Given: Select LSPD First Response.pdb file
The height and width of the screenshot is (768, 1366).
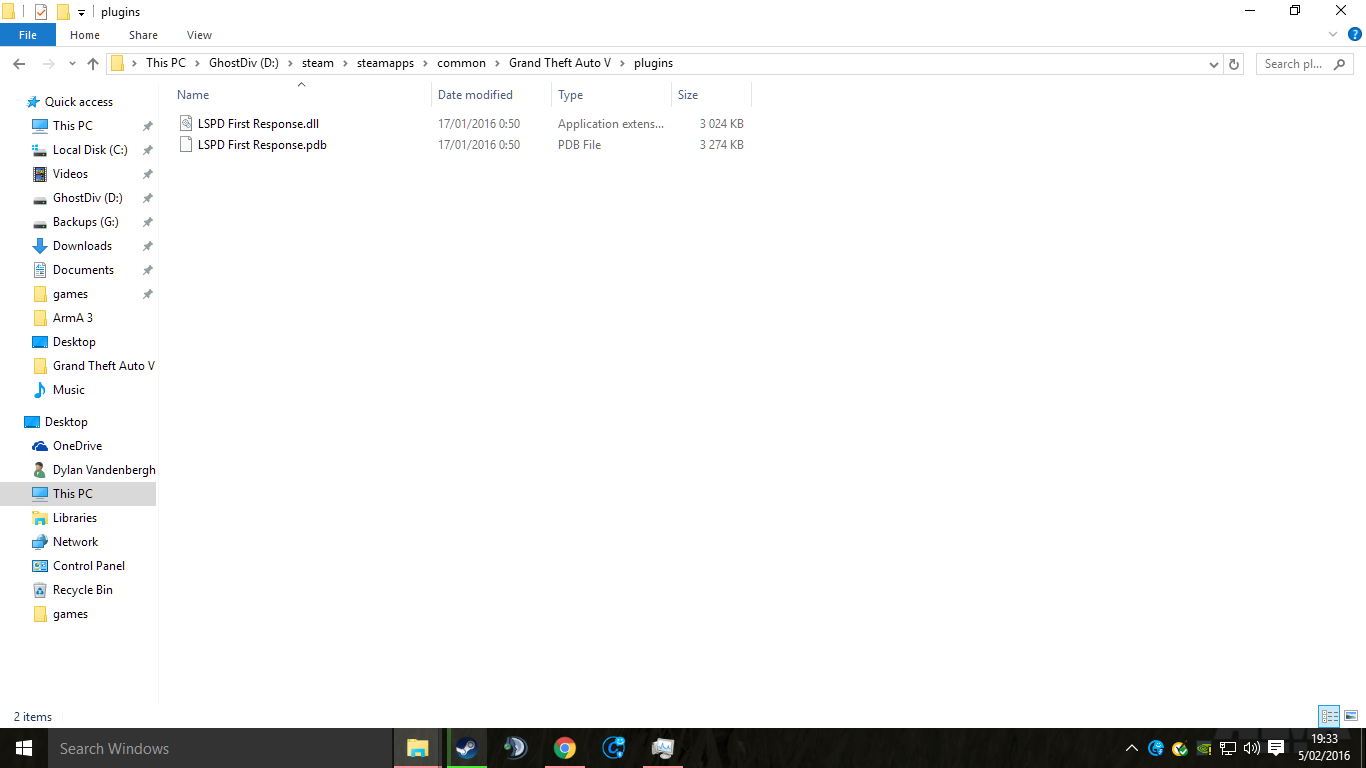Looking at the screenshot, I should [262, 145].
